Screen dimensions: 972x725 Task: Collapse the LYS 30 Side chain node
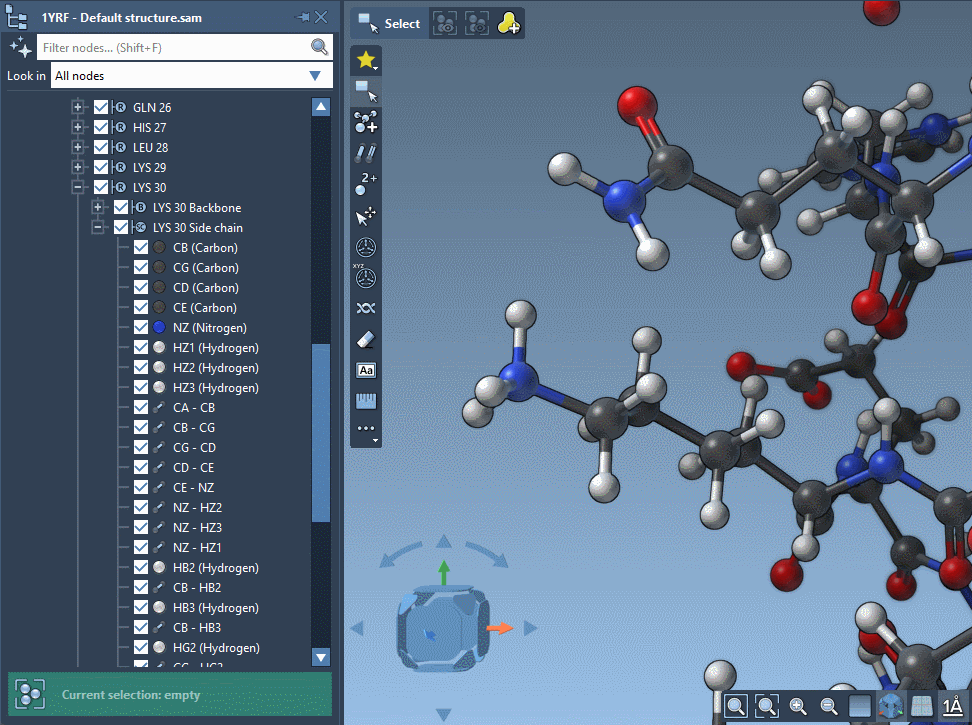click(x=97, y=227)
